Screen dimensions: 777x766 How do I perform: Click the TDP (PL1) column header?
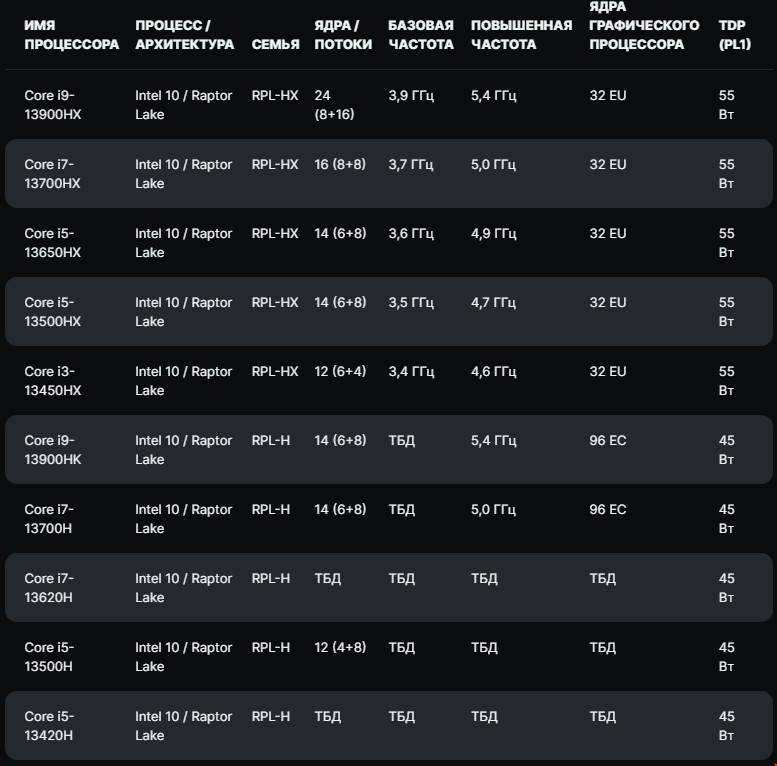point(734,34)
